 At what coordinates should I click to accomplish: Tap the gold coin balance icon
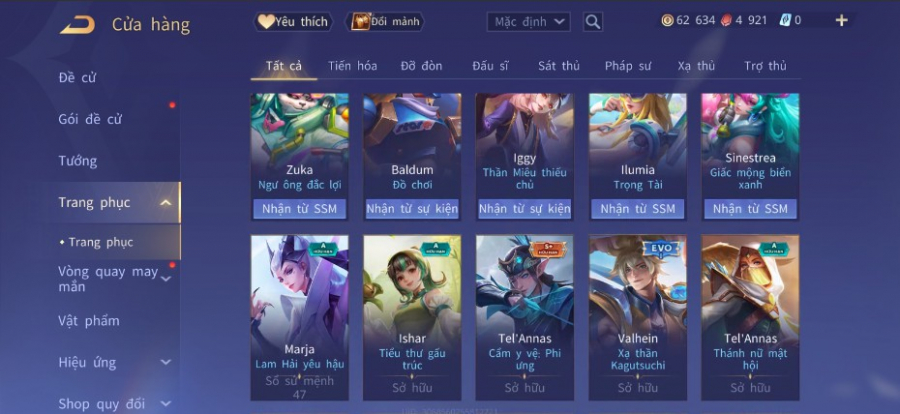coord(667,21)
